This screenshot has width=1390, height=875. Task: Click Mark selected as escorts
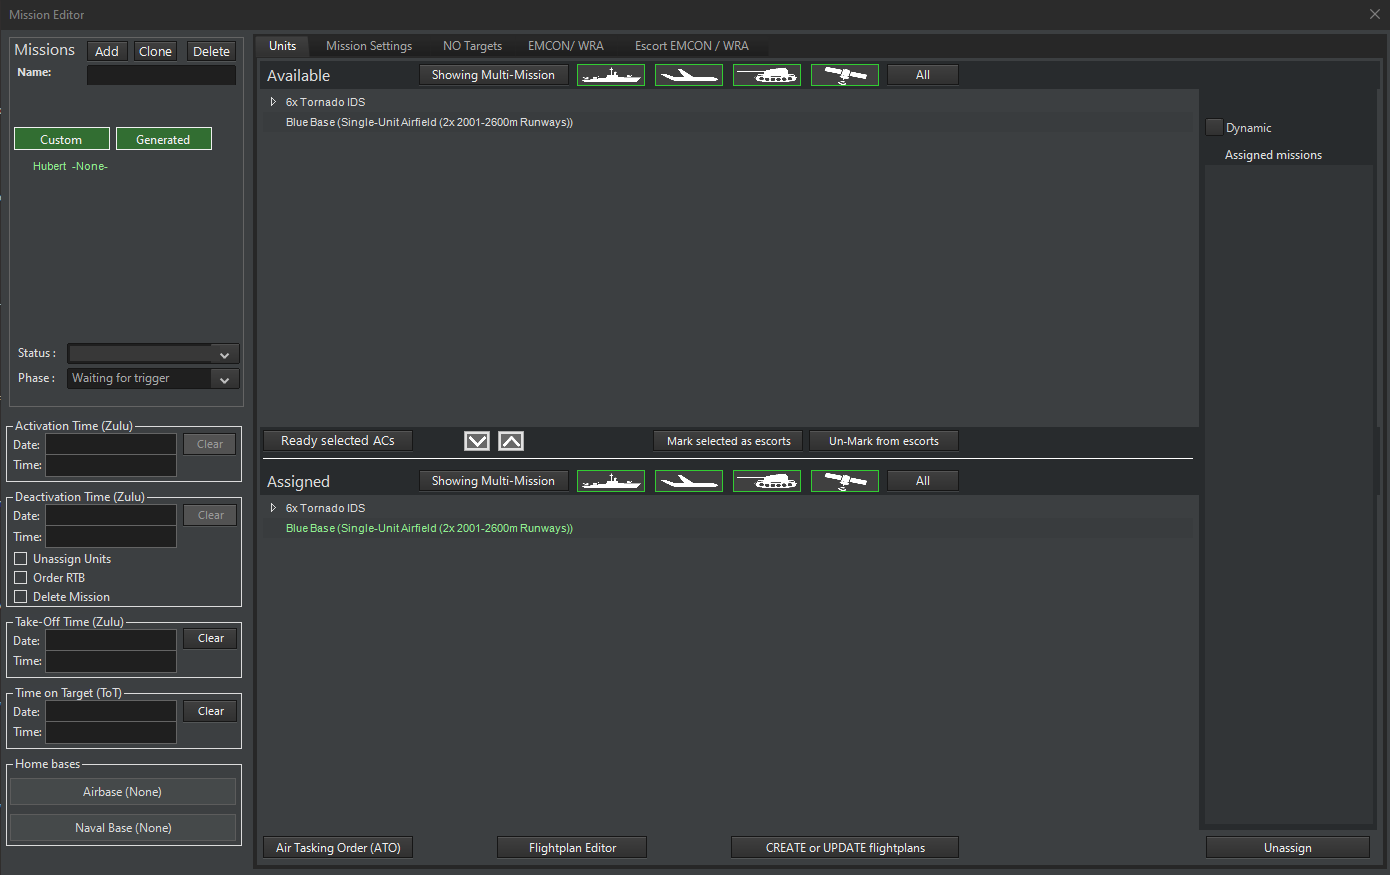tap(728, 441)
